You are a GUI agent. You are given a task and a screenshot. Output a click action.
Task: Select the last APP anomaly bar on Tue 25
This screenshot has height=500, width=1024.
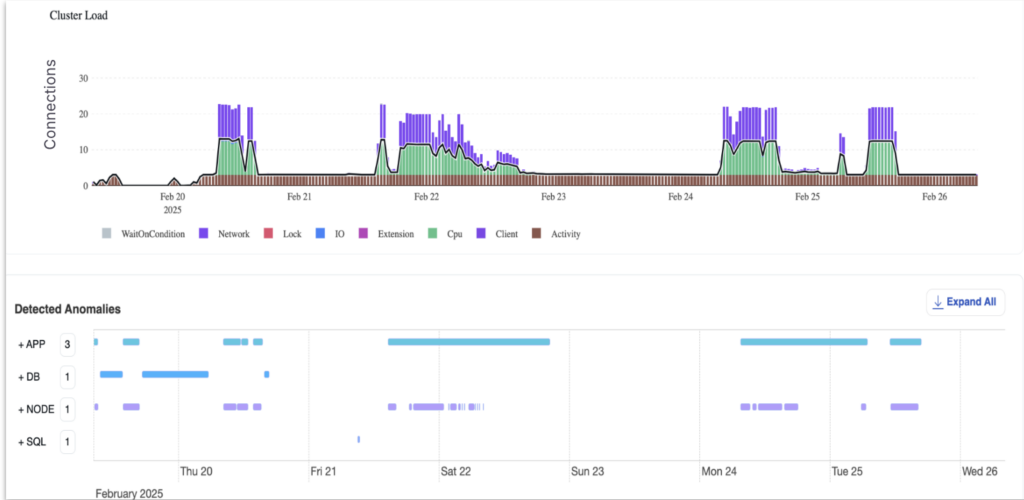click(x=906, y=342)
